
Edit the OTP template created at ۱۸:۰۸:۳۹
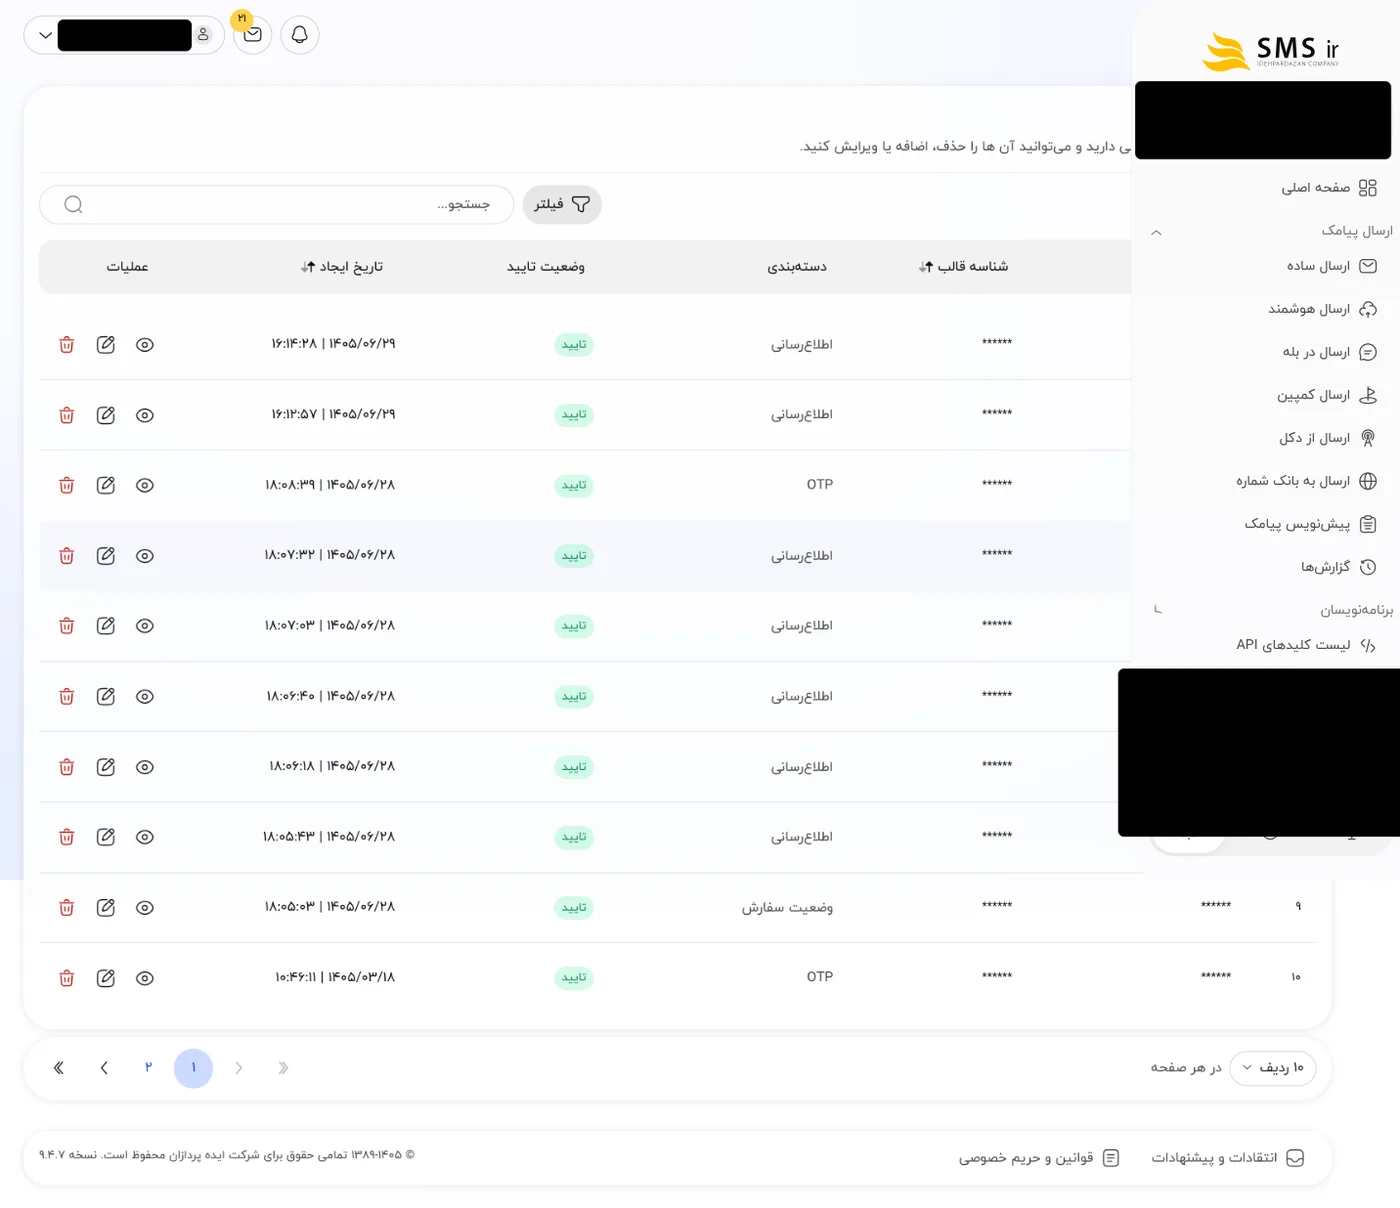[106, 485]
